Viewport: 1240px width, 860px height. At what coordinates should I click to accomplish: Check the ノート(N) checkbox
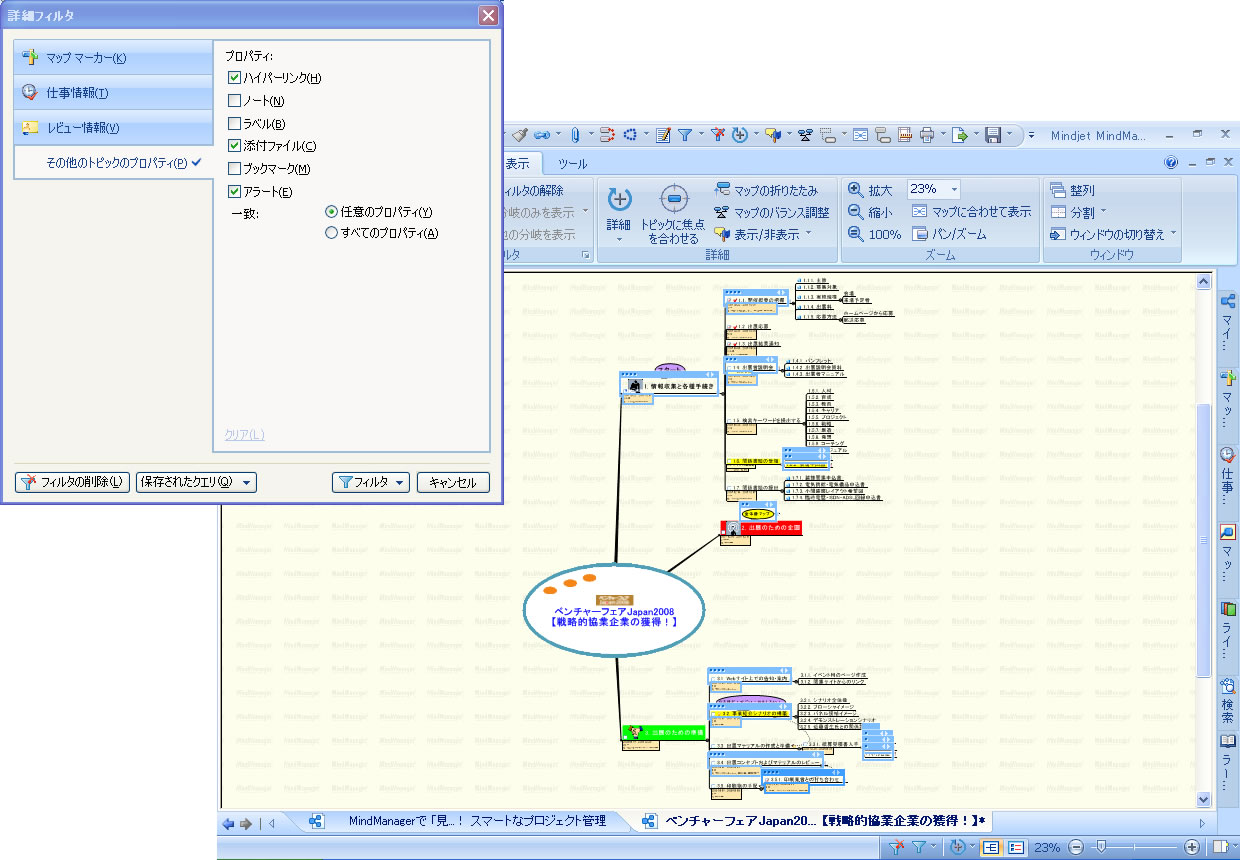click(x=234, y=101)
